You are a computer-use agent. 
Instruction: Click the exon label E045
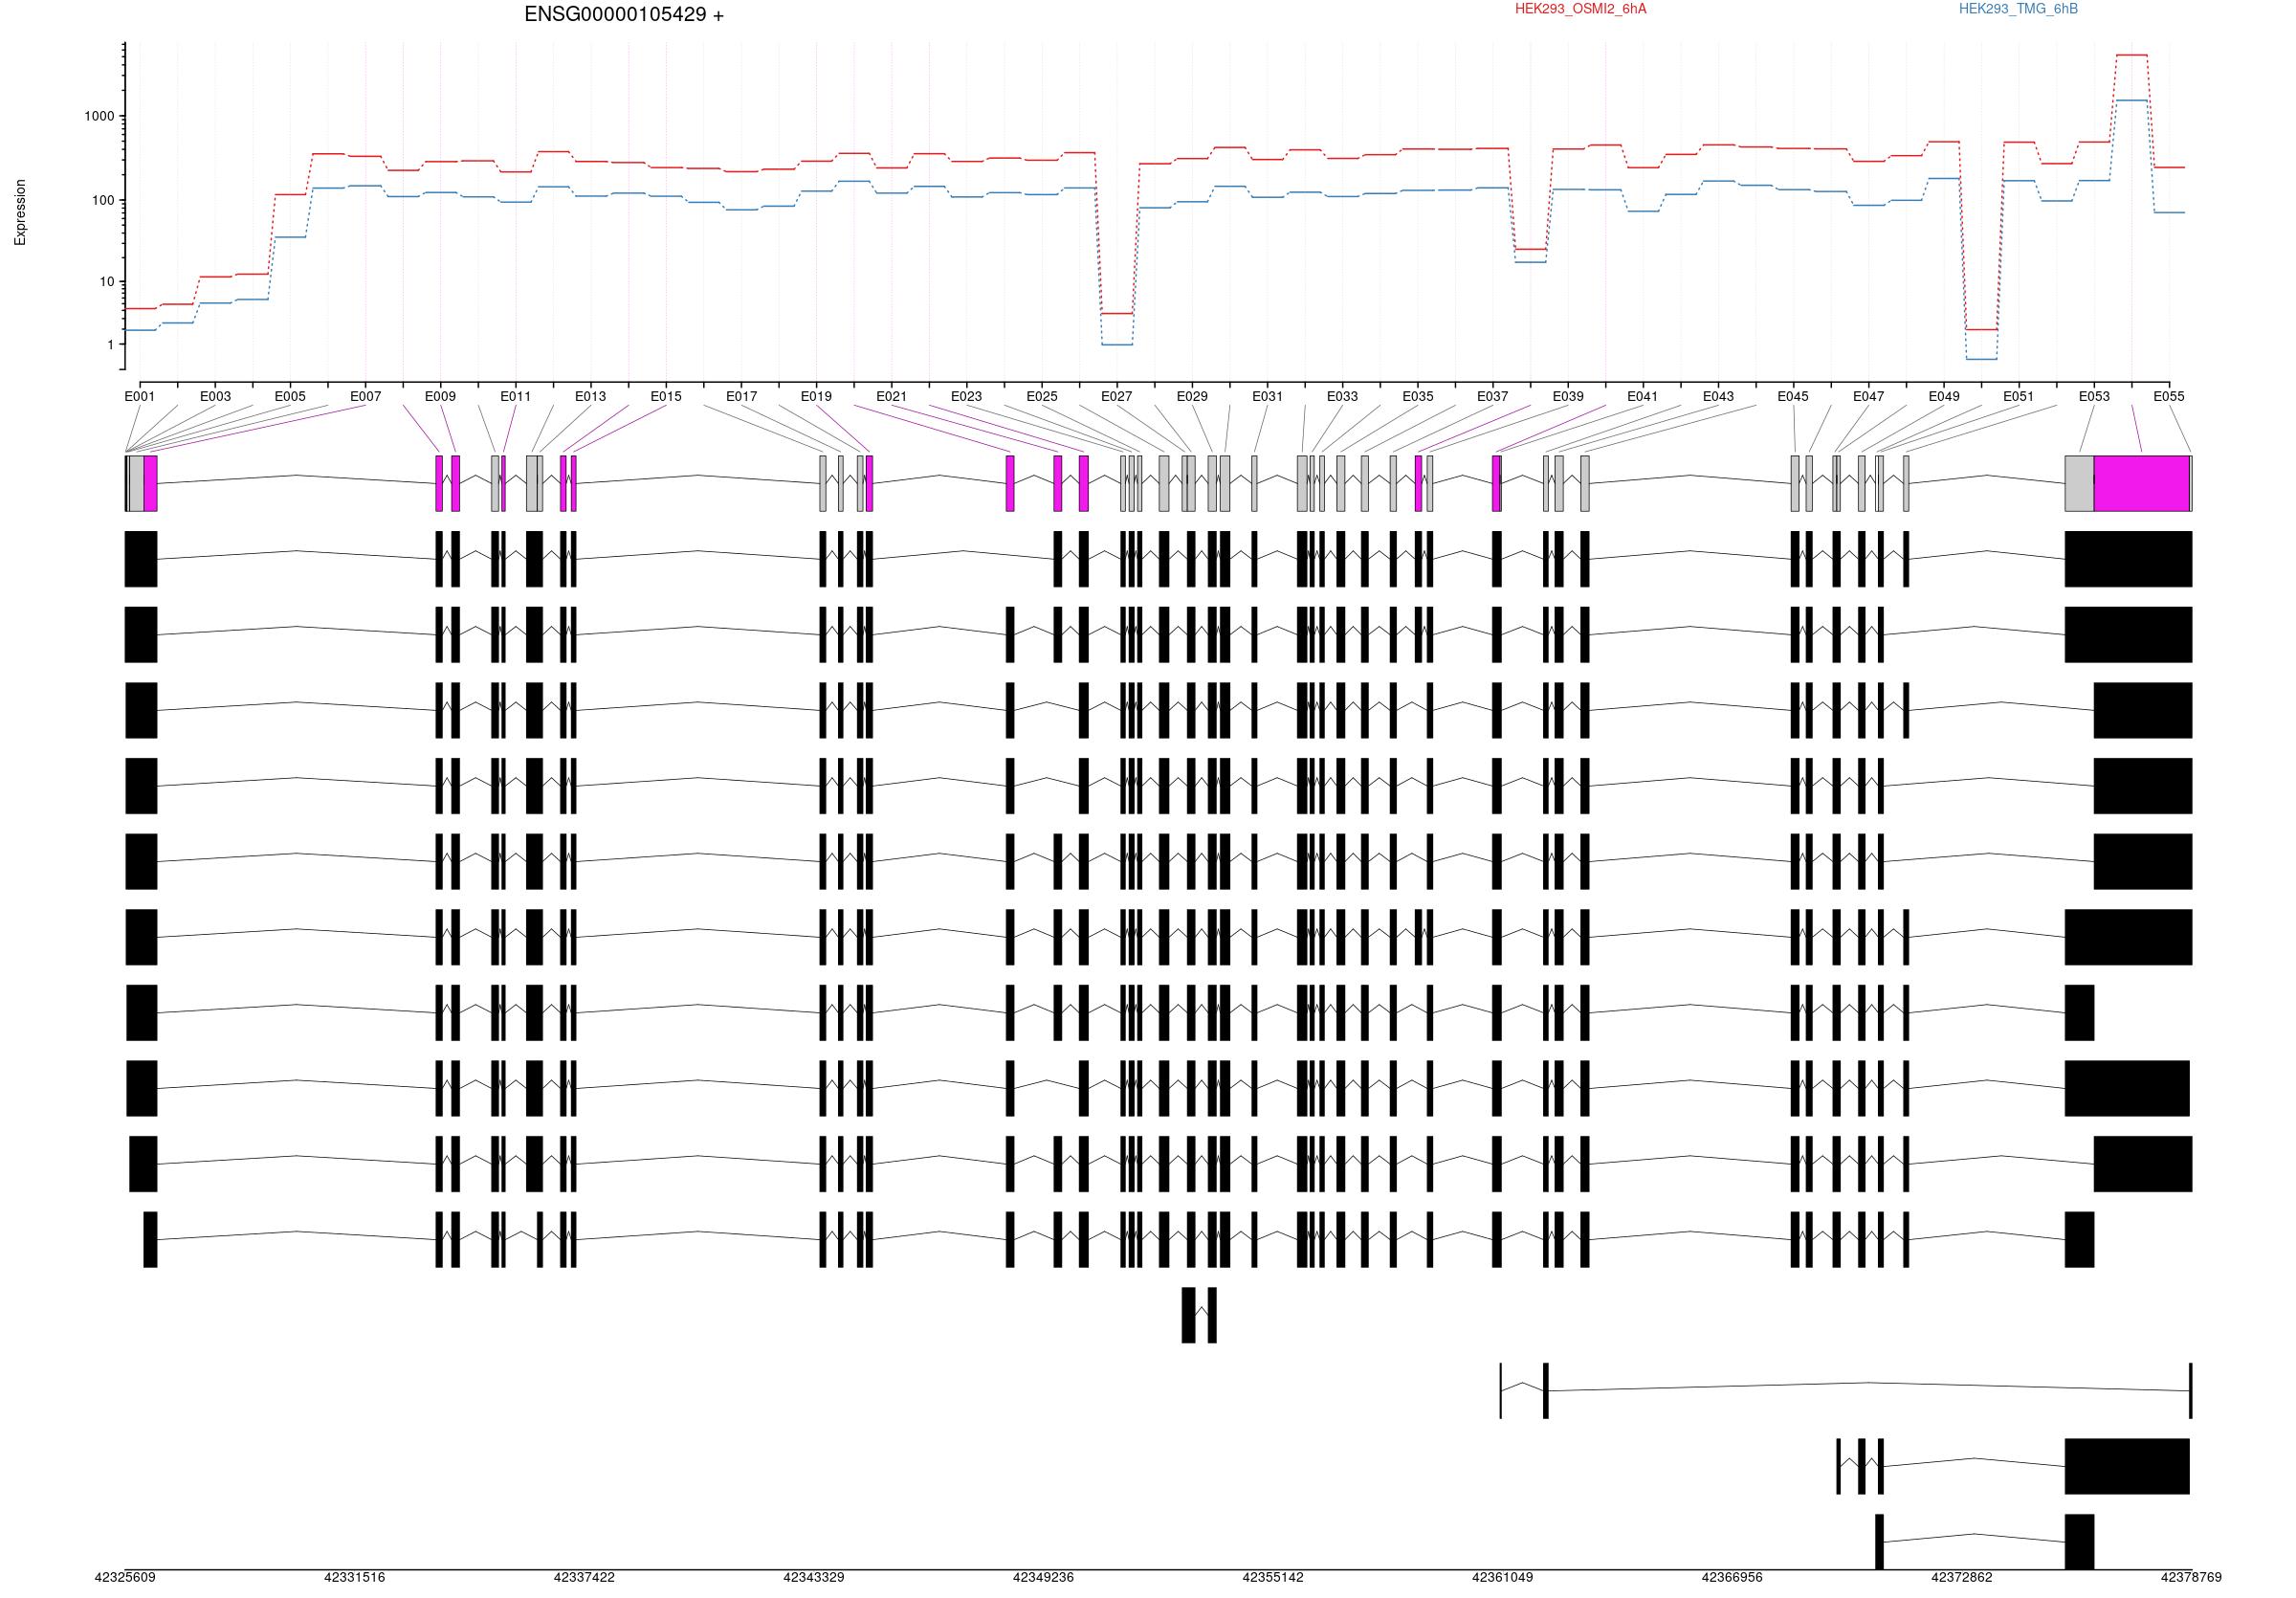1793,396
